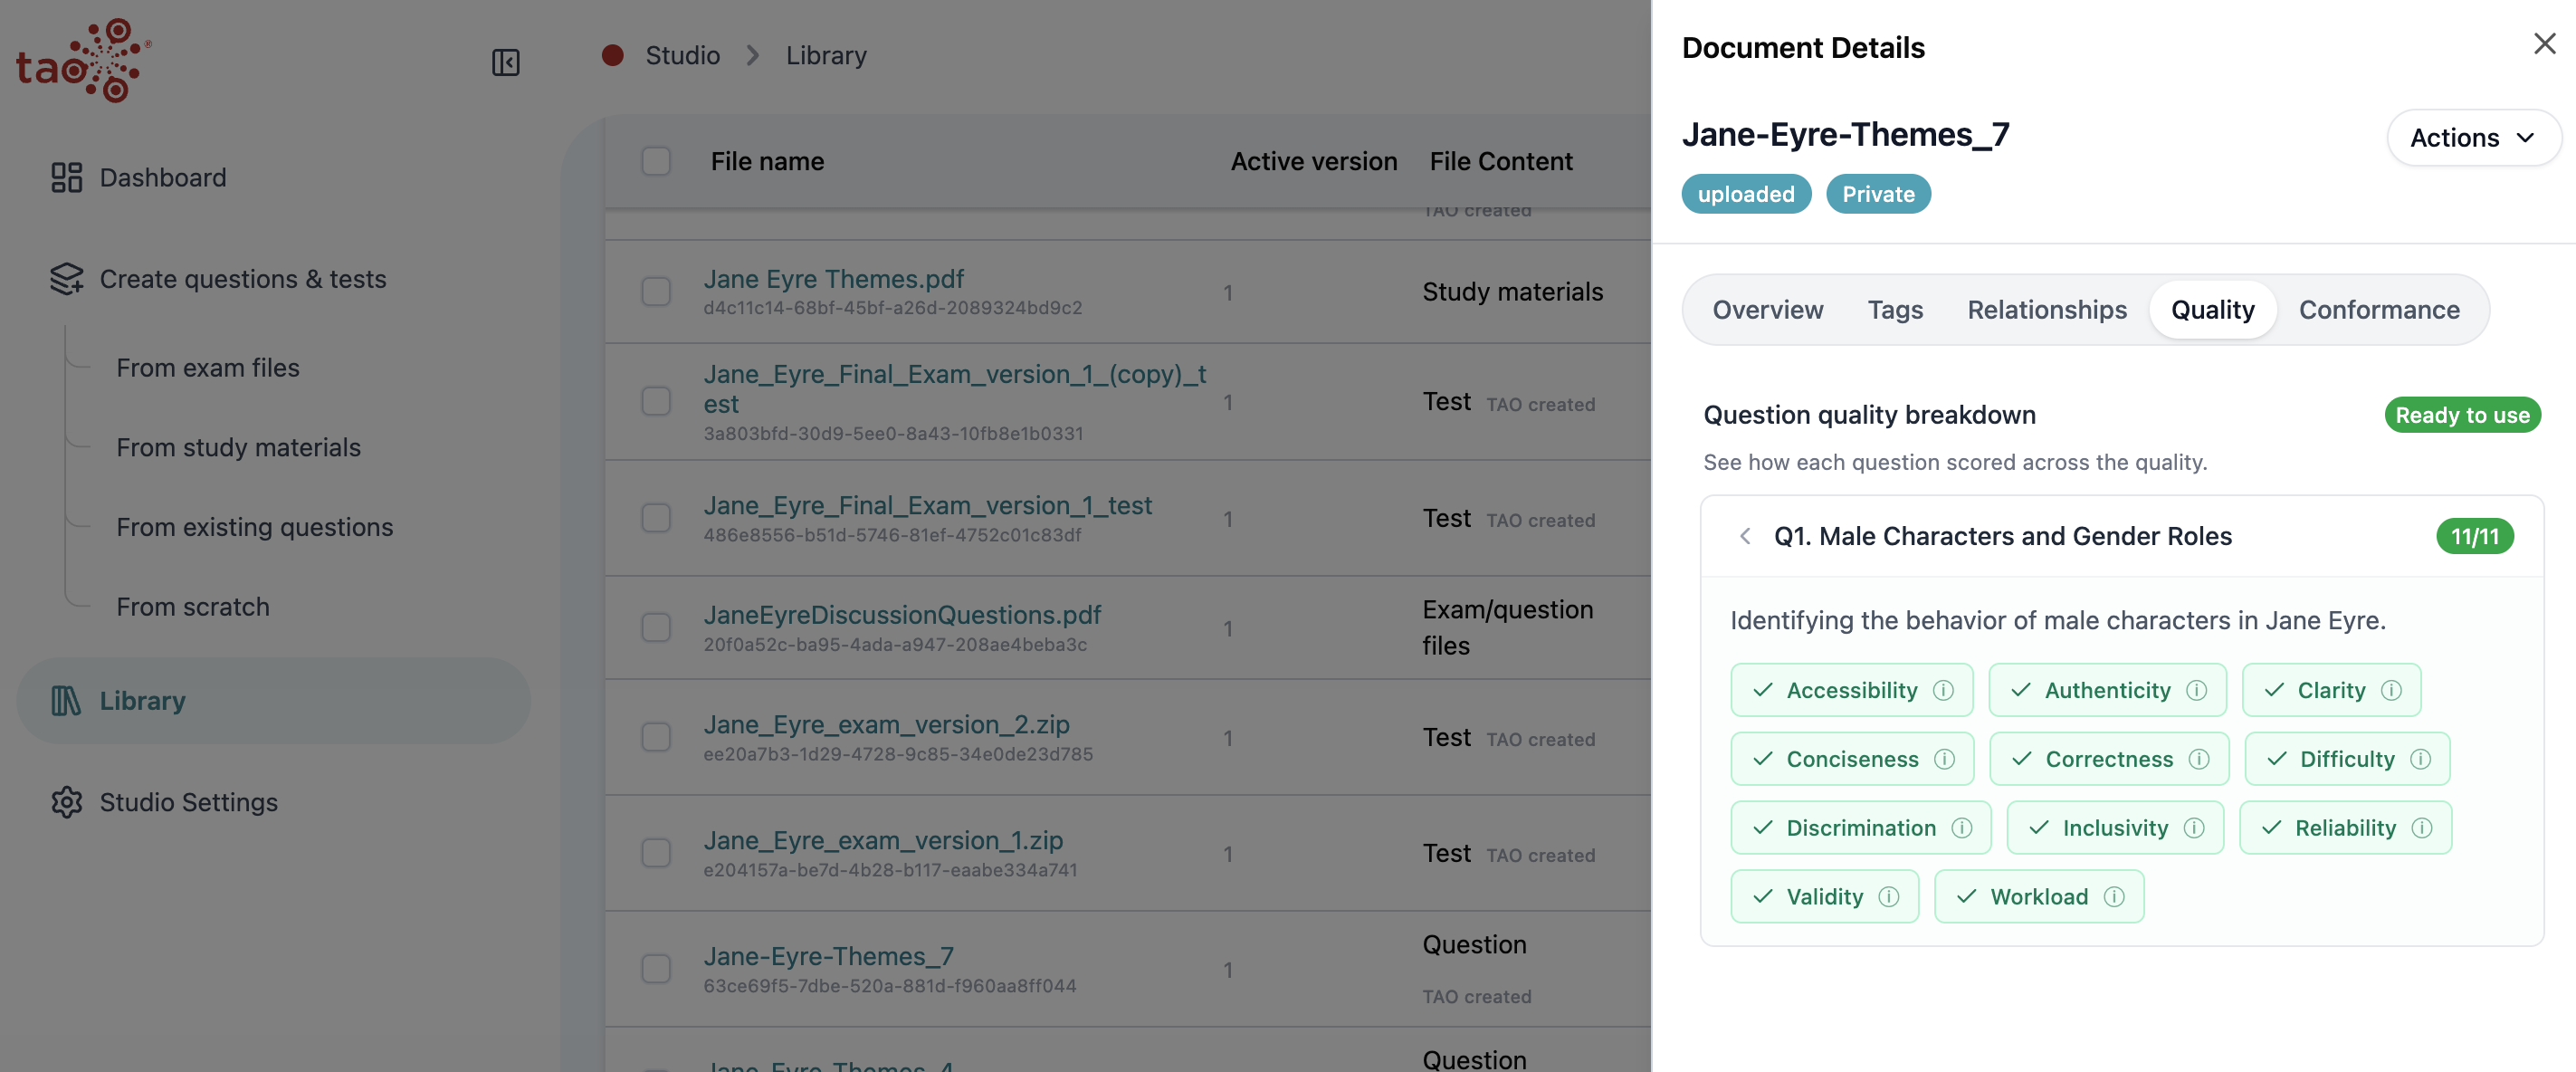This screenshot has width=2576, height=1072.
Task: Collapse the sidebar panel icon
Action: (505, 62)
